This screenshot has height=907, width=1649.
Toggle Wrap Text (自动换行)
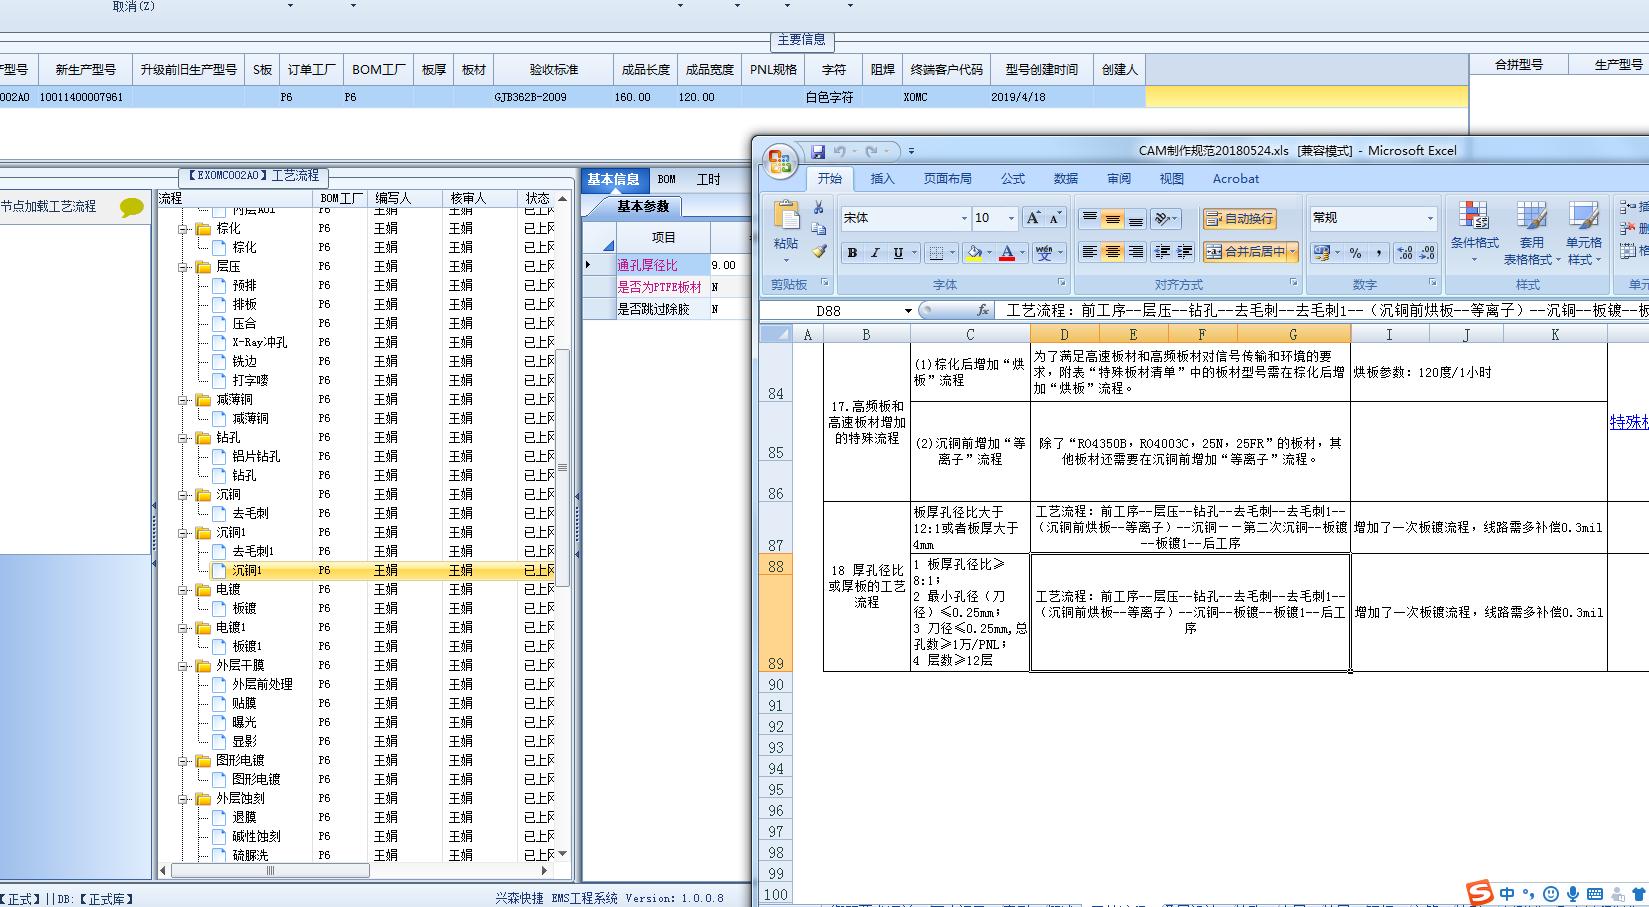[x=1240, y=218]
